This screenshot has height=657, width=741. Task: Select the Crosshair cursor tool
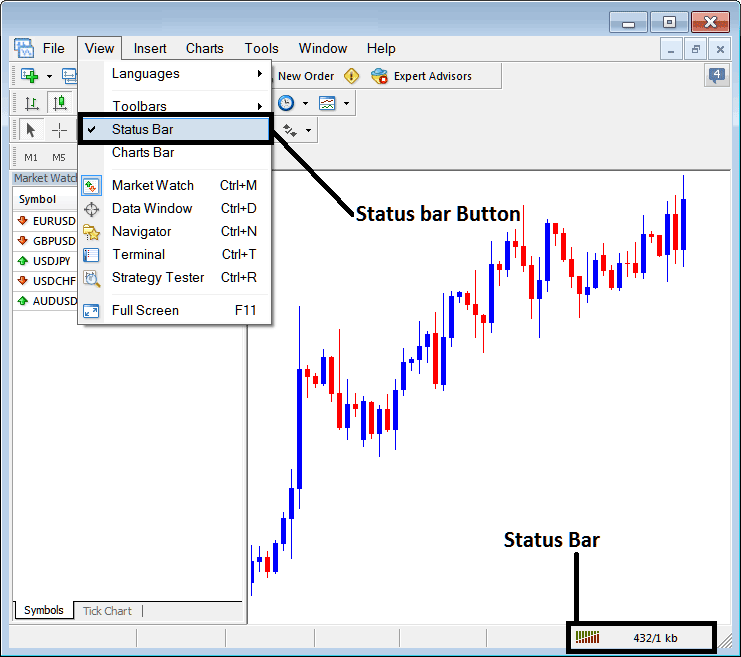tap(59, 130)
